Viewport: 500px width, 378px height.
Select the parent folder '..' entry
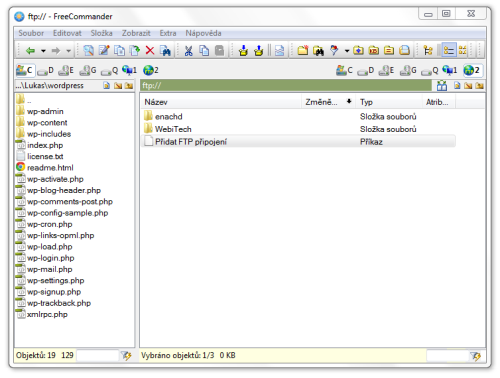[x=24, y=100]
